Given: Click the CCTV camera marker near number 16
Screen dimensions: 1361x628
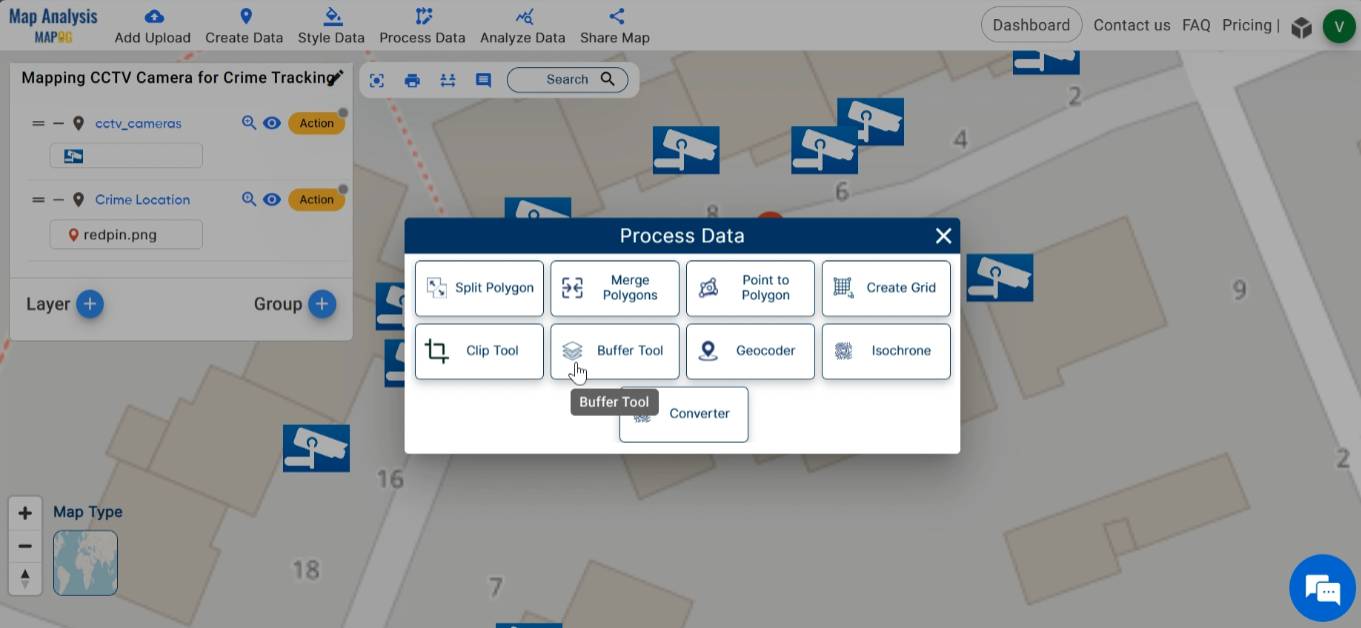Looking at the screenshot, I should [316, 448].
